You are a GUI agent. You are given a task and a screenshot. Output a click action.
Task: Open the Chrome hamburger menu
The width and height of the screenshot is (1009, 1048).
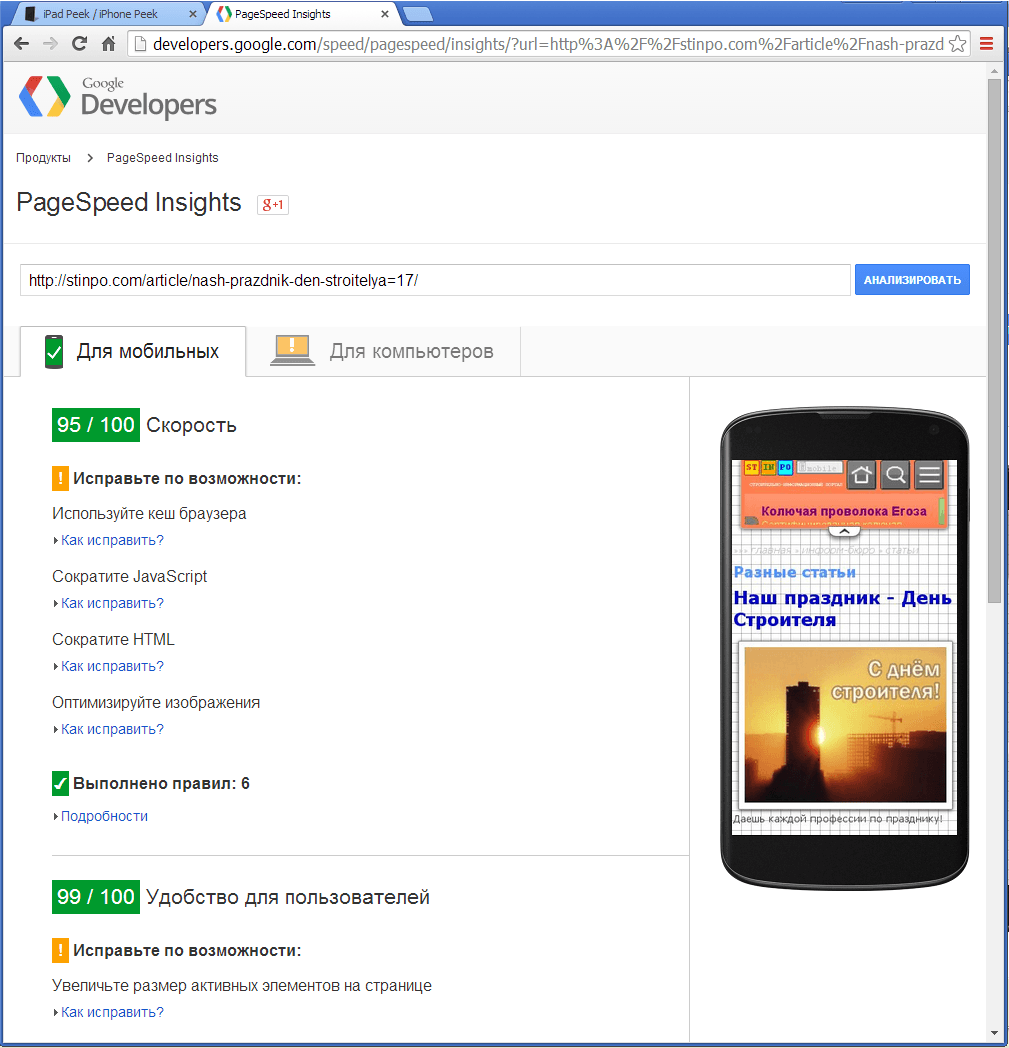(x=986, y=44)
